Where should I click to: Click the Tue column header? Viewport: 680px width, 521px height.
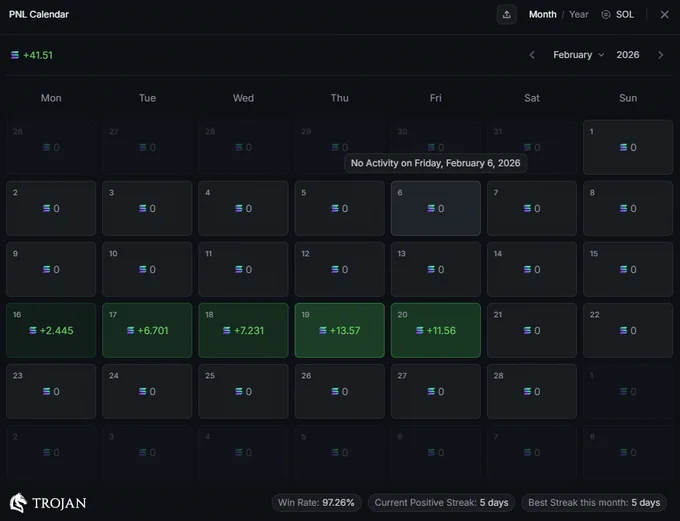(147, 98)
